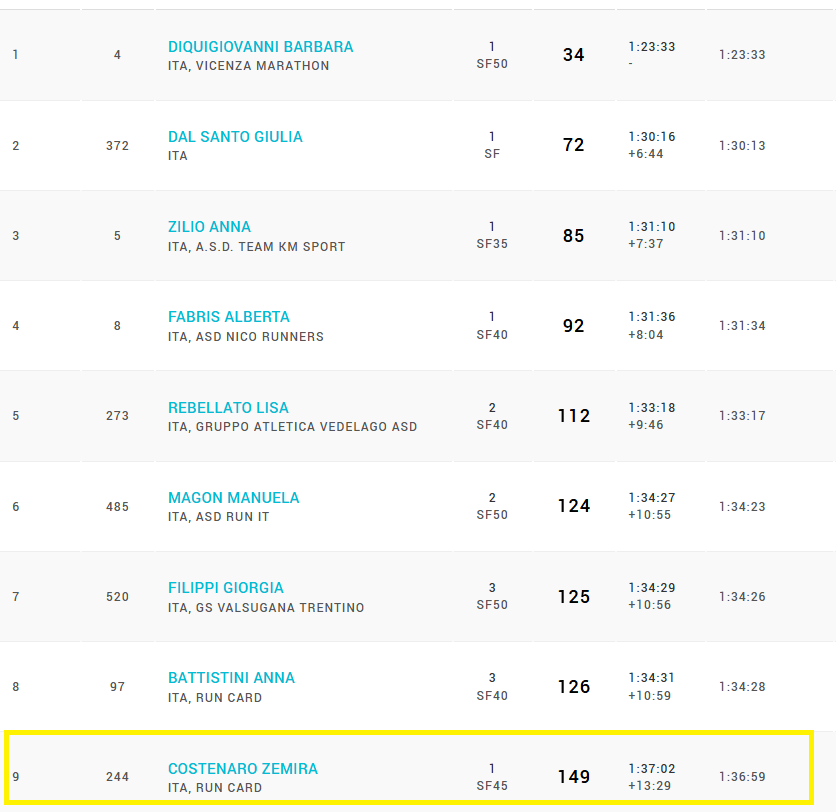
Task: Click overall rank 149 value
Action: tap(574, 777)
